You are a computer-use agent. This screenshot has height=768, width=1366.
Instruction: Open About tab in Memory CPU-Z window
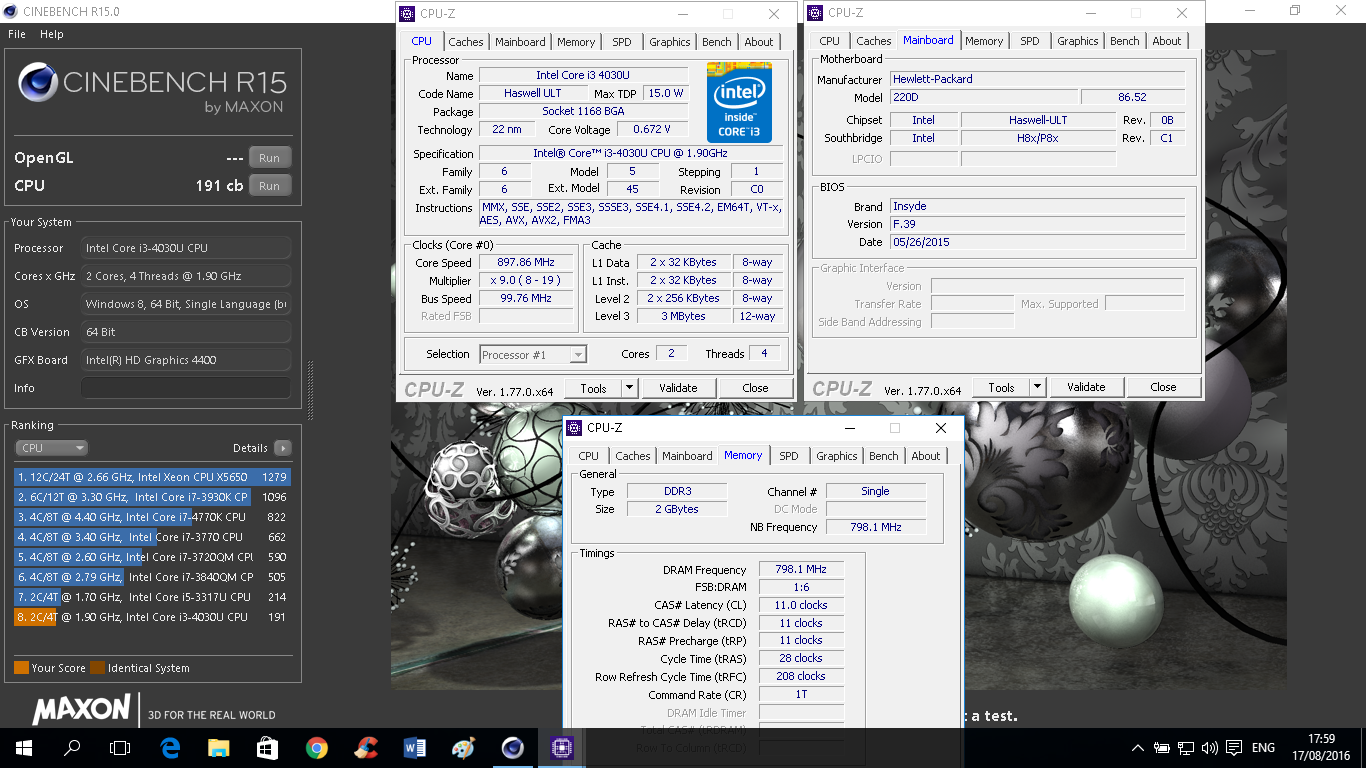coord(926,456)
